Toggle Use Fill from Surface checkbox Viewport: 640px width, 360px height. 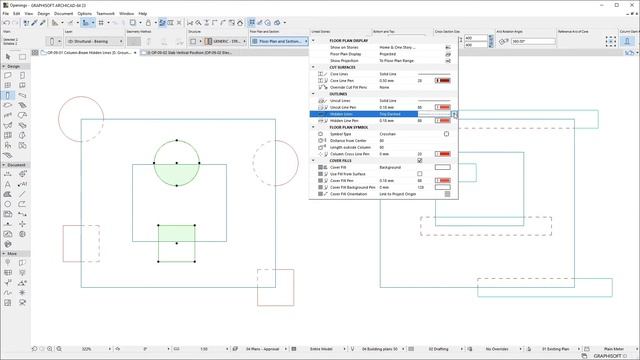(420, 174)
